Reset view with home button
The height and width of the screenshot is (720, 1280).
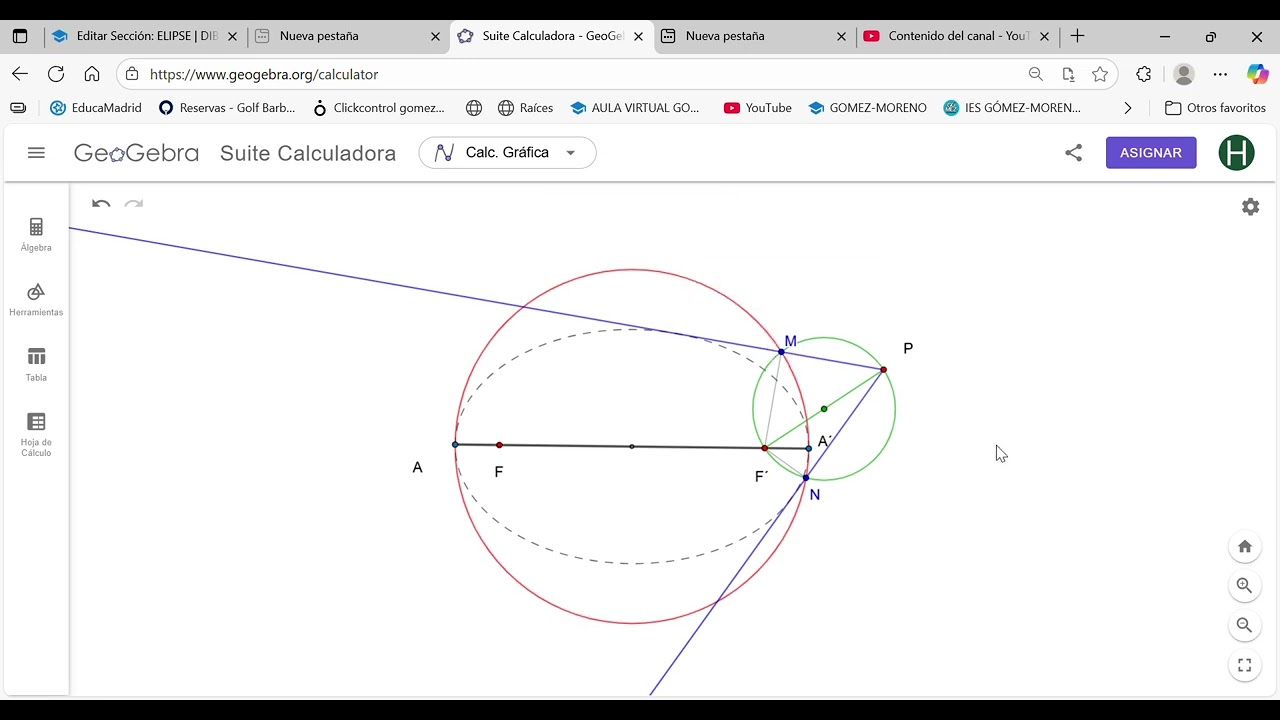coord(1245,546)
